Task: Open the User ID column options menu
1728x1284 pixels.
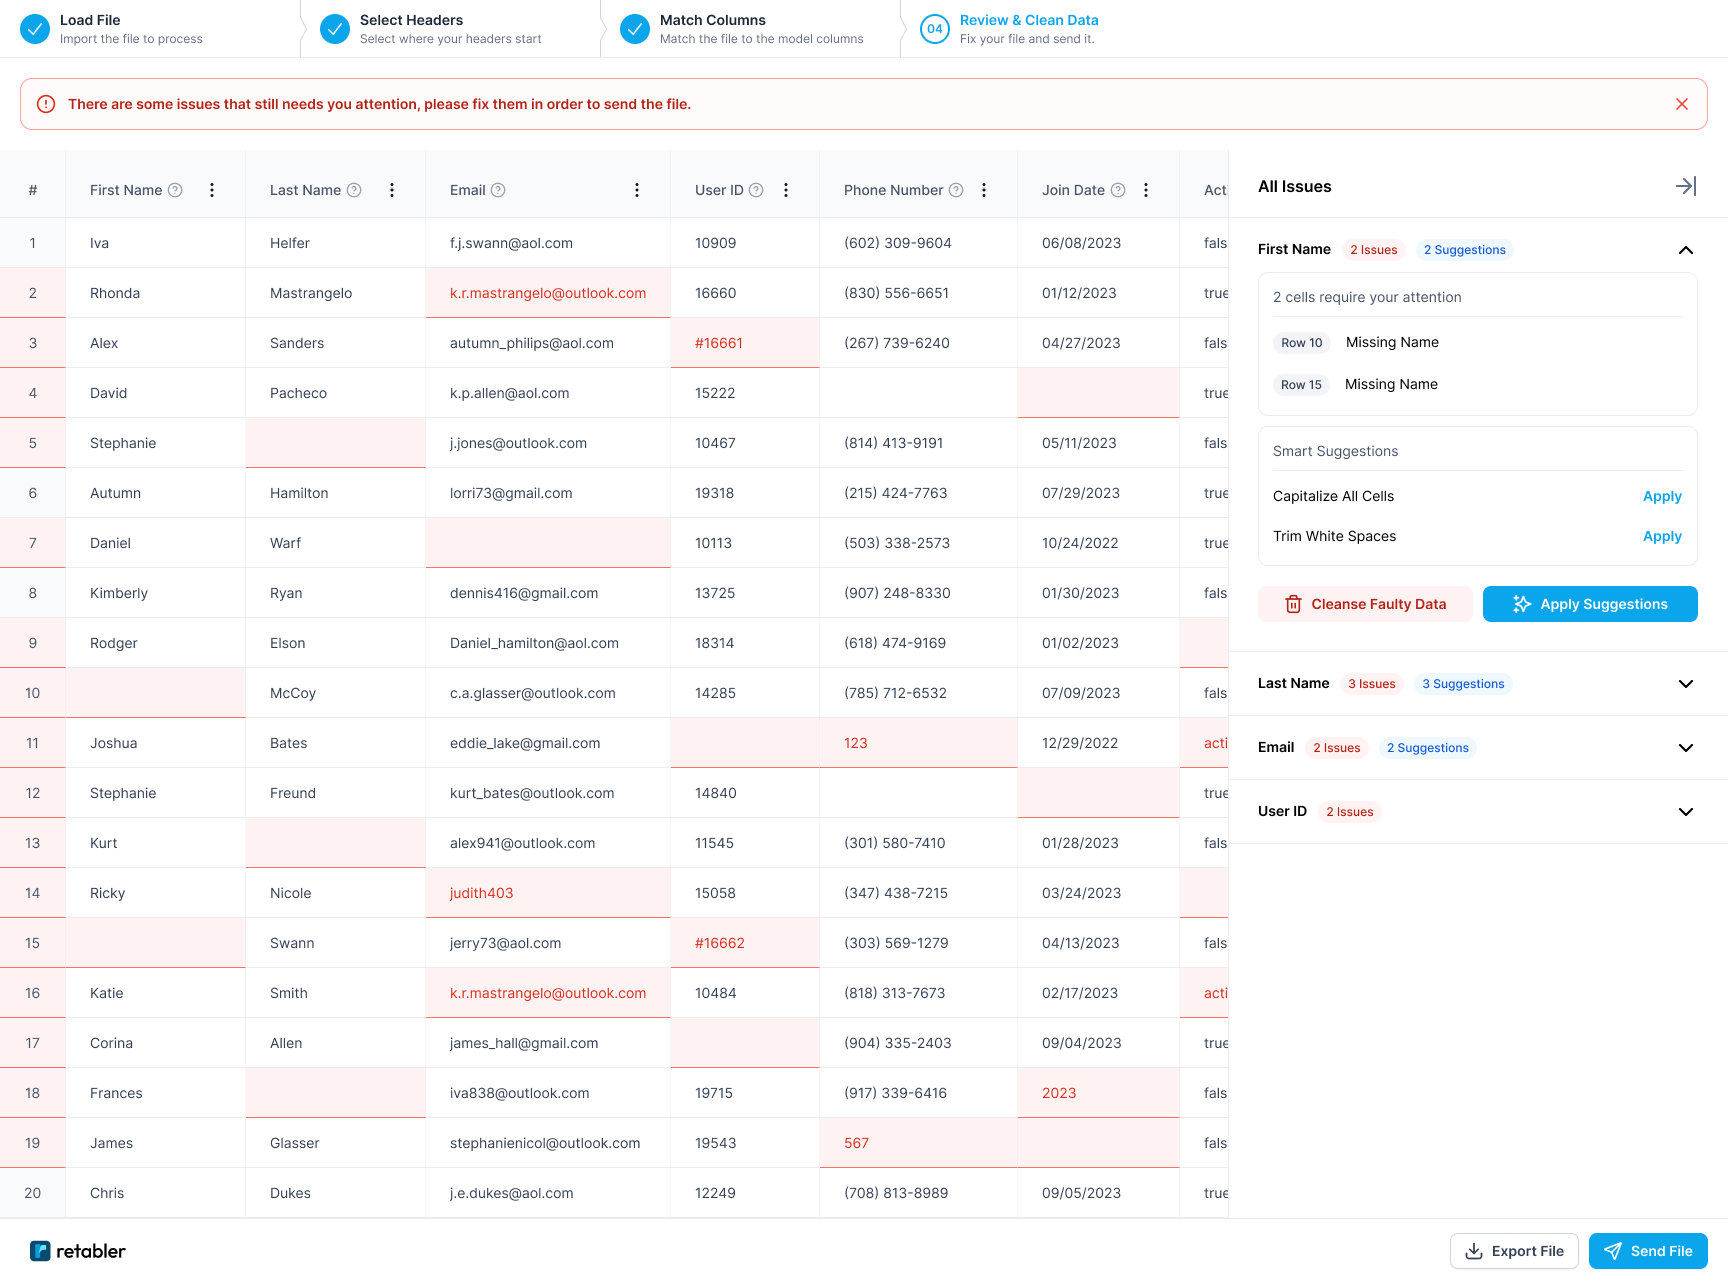Action: point(786,189)
